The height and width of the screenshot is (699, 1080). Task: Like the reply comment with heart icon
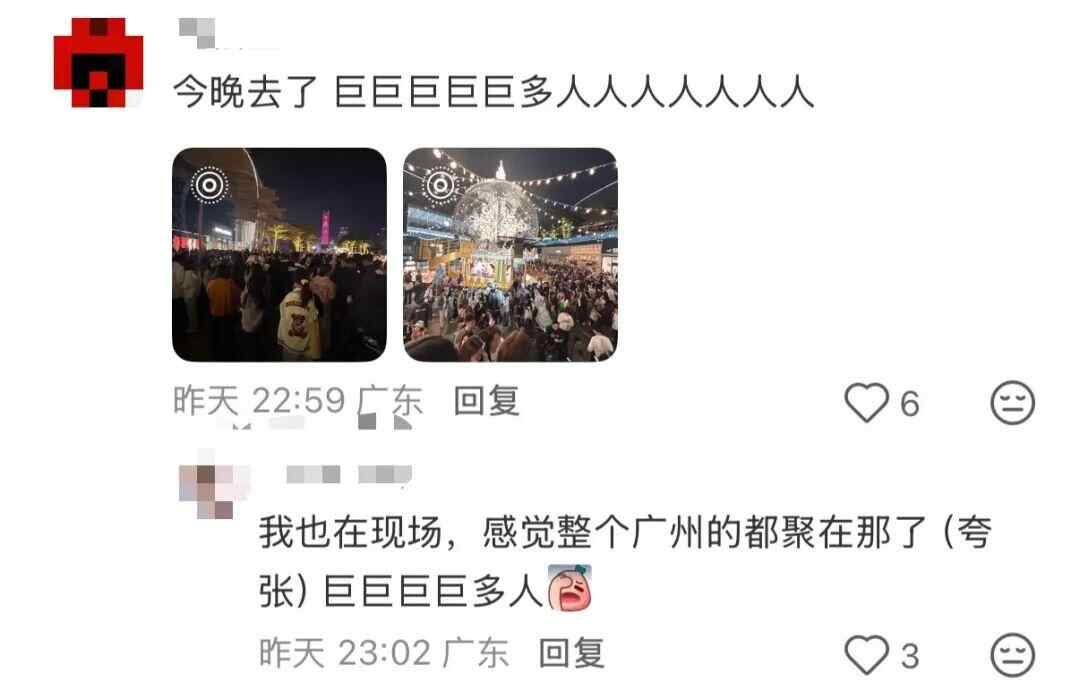point(866,655)
